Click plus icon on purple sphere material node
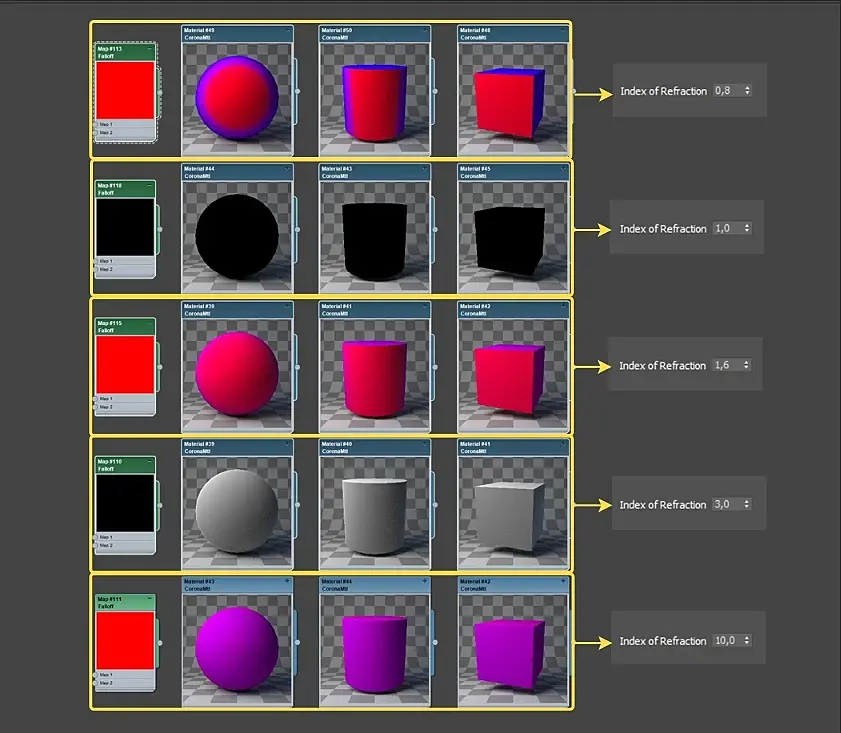Screen dimensions: 841x733 [x=287, y=581]
